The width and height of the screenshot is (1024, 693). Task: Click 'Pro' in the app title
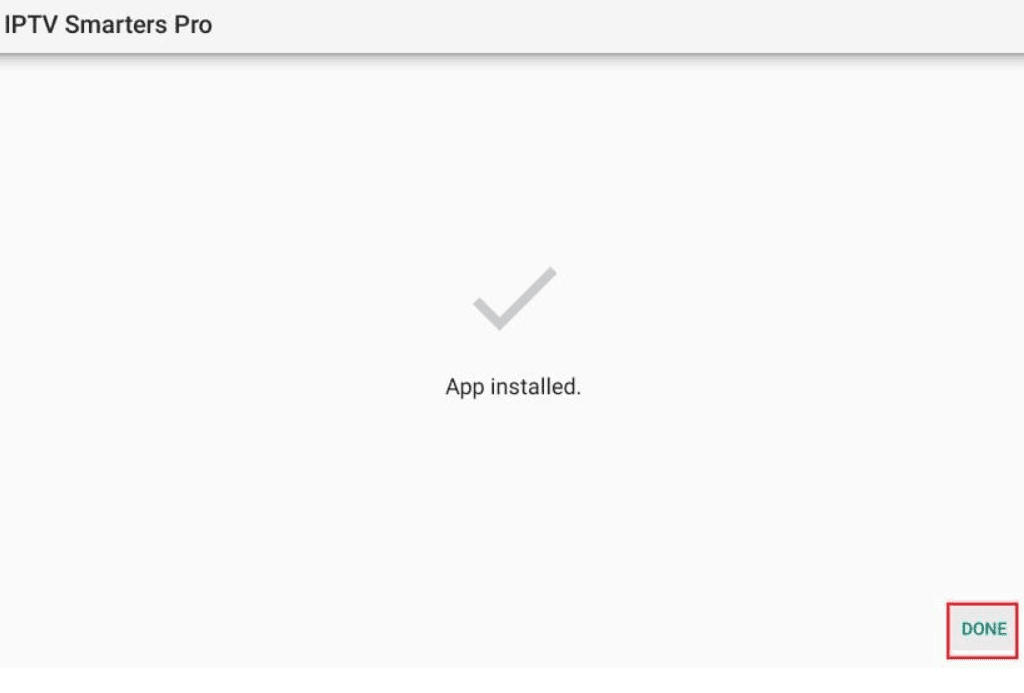coord(193,25)
